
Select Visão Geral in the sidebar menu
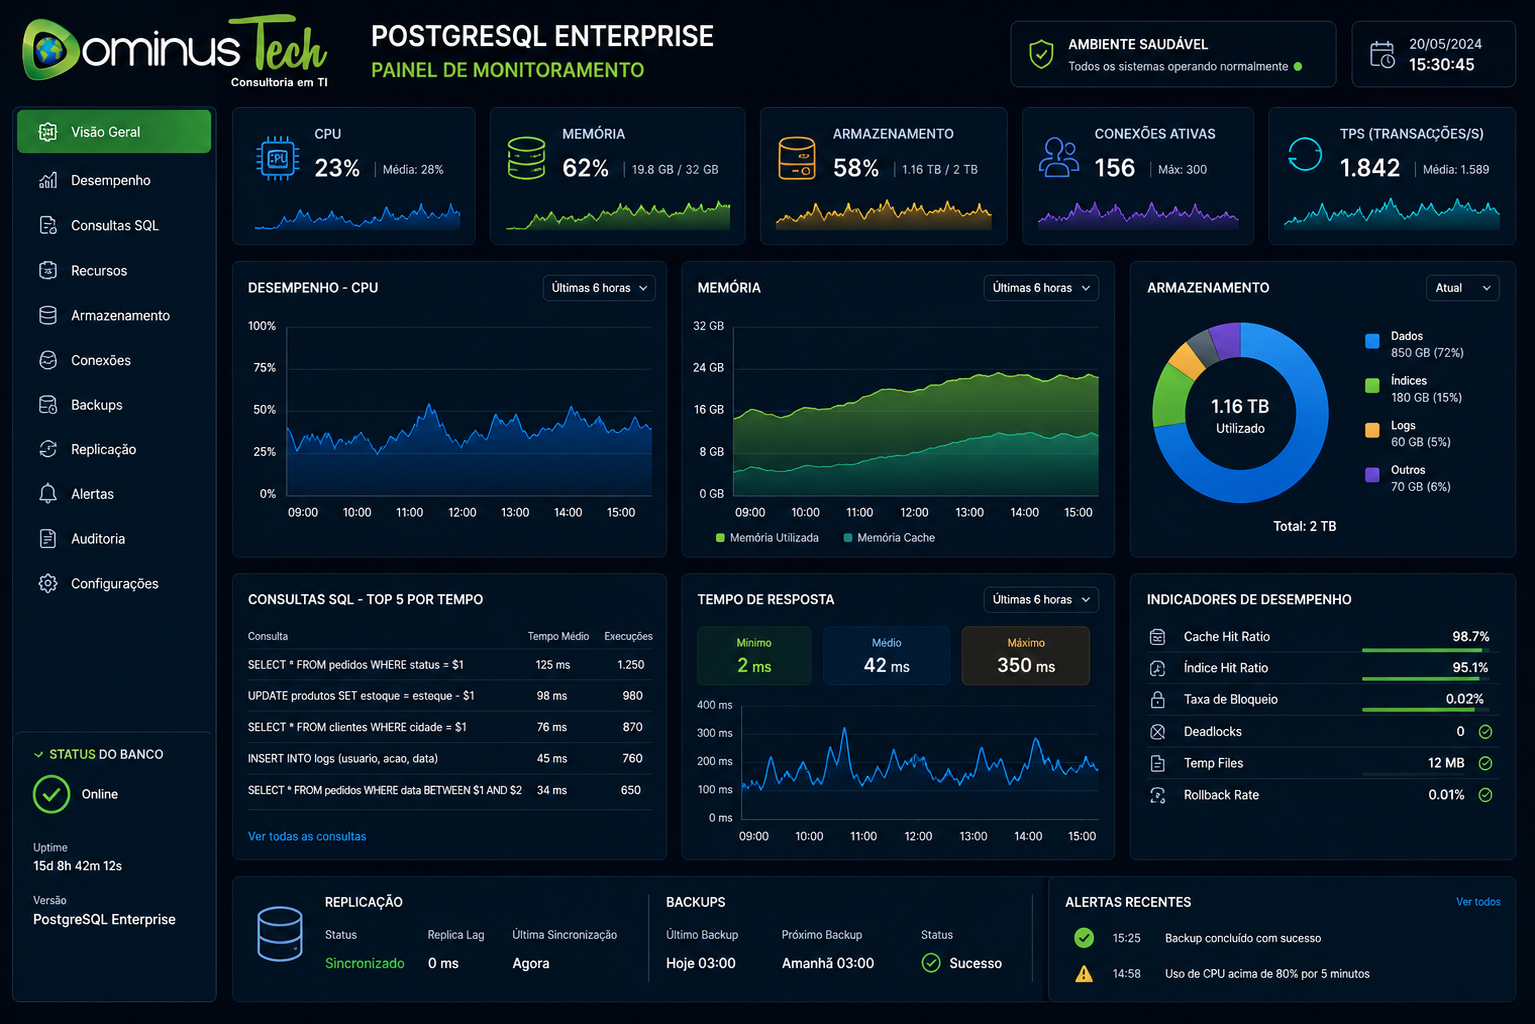point(114,132)
